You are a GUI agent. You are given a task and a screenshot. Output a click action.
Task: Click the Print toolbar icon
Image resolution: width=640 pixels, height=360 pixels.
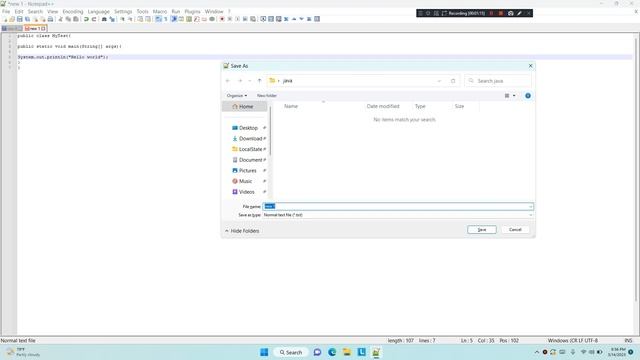pos(51,19)
